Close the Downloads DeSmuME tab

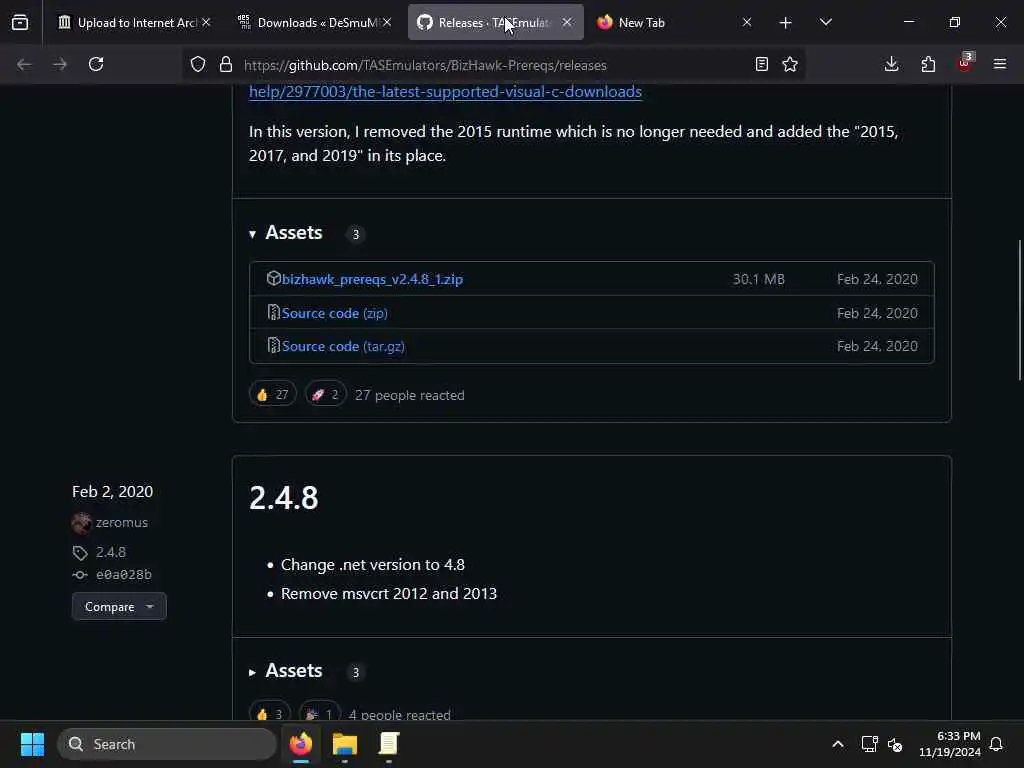387,22
